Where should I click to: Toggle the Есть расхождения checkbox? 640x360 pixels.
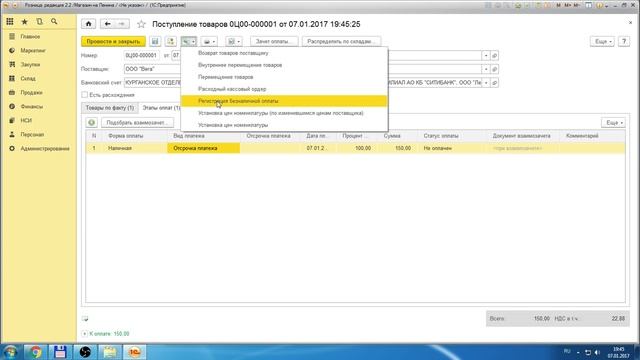[x=84, y=95]
